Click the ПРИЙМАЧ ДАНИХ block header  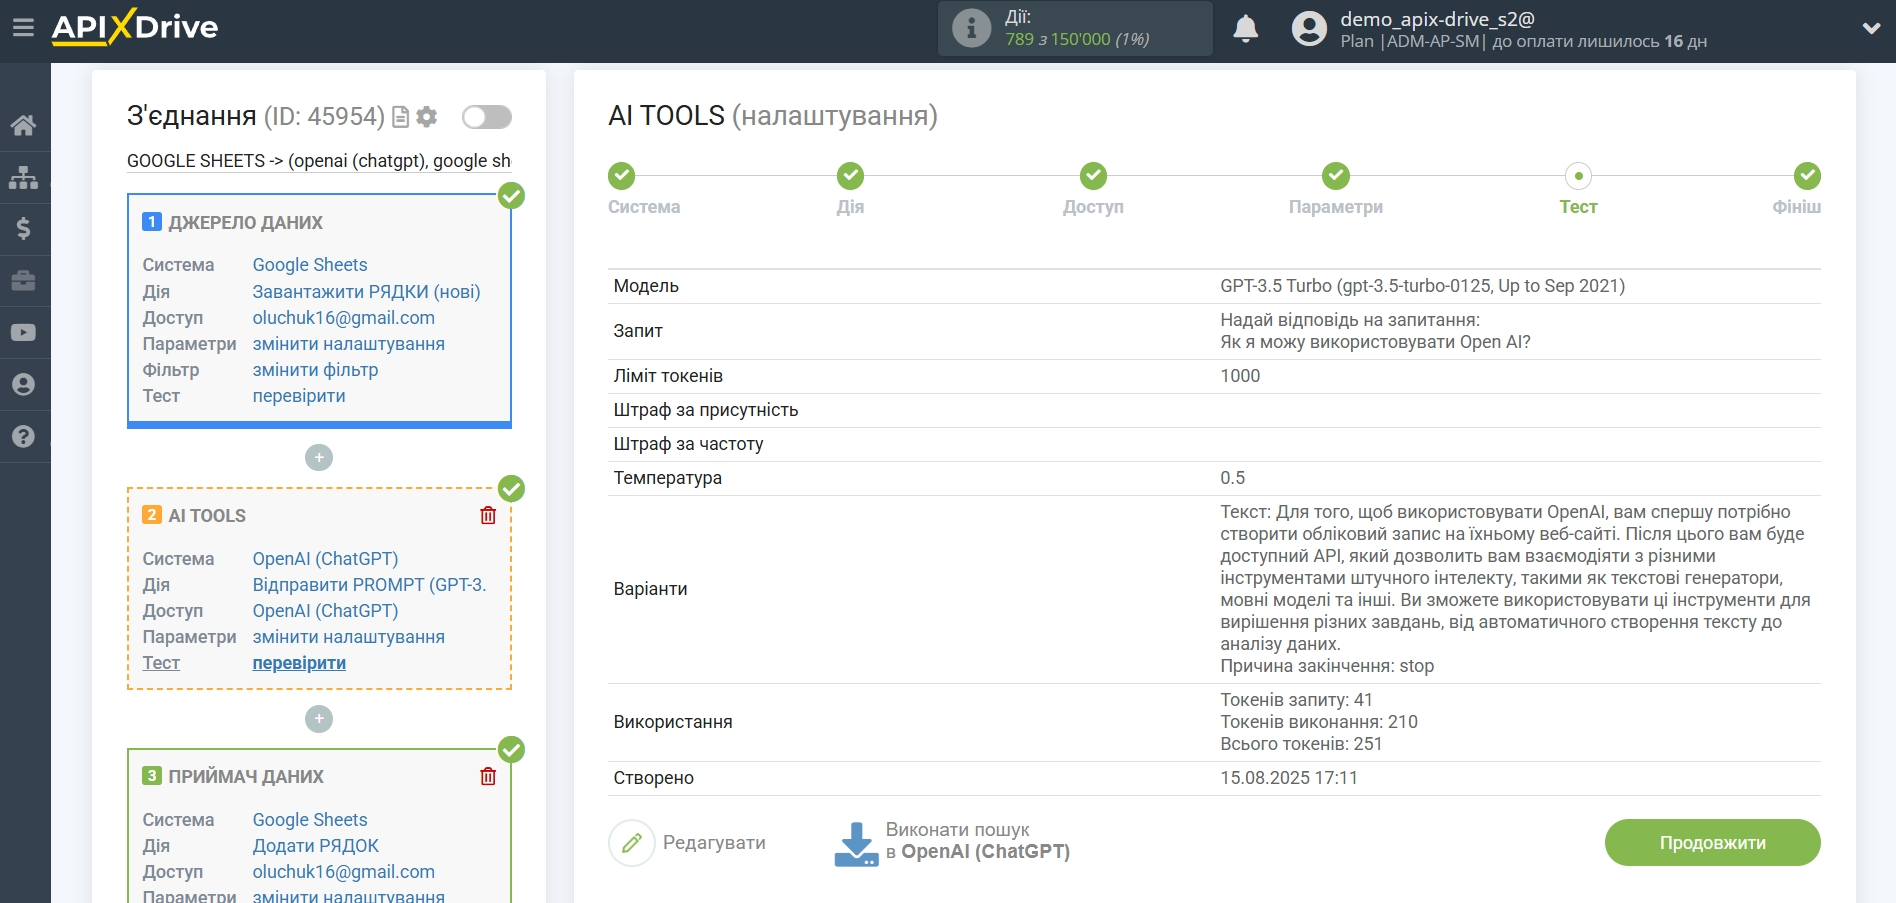(x=246, y=776)
